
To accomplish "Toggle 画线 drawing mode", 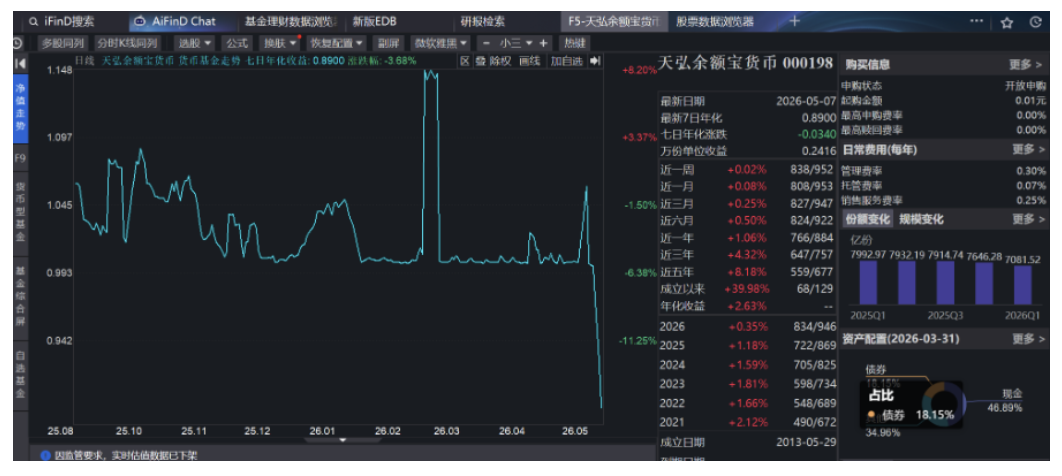I will 529,61.
